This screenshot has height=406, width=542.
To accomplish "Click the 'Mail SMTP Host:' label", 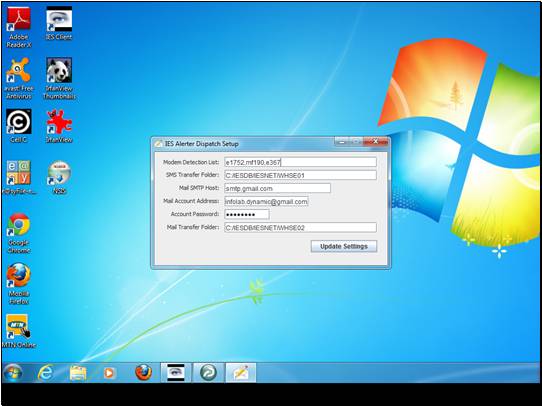I will (199, 188).
